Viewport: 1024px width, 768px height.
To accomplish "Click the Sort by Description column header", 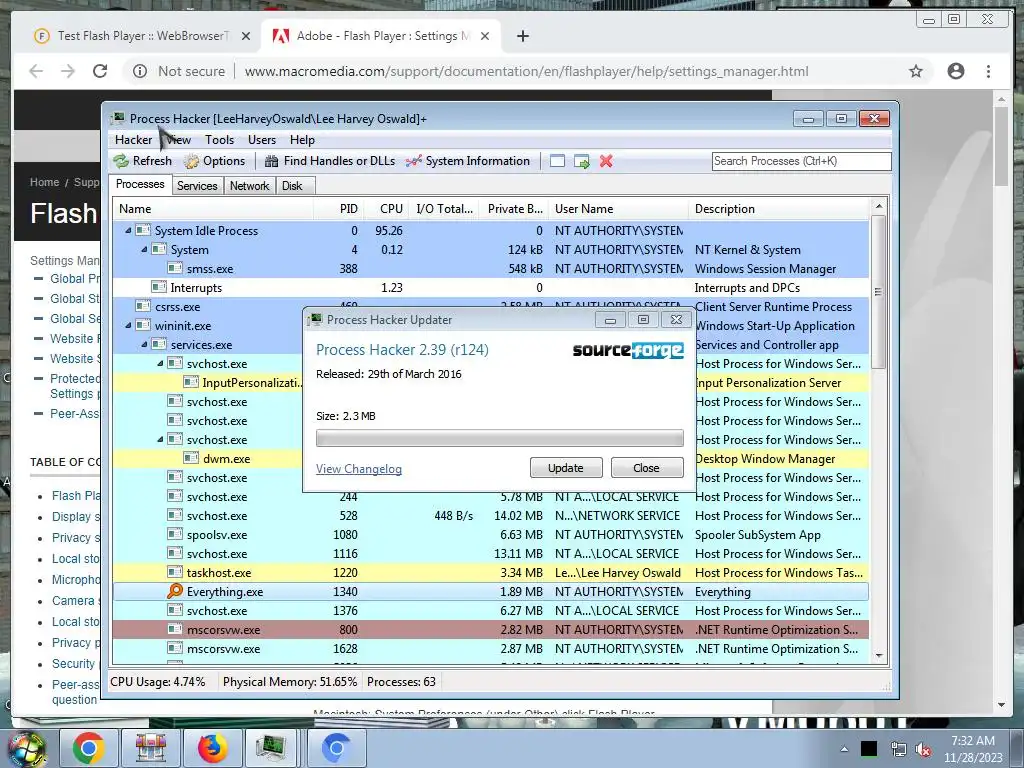I will pyautogui.click(x=778, y=208).
